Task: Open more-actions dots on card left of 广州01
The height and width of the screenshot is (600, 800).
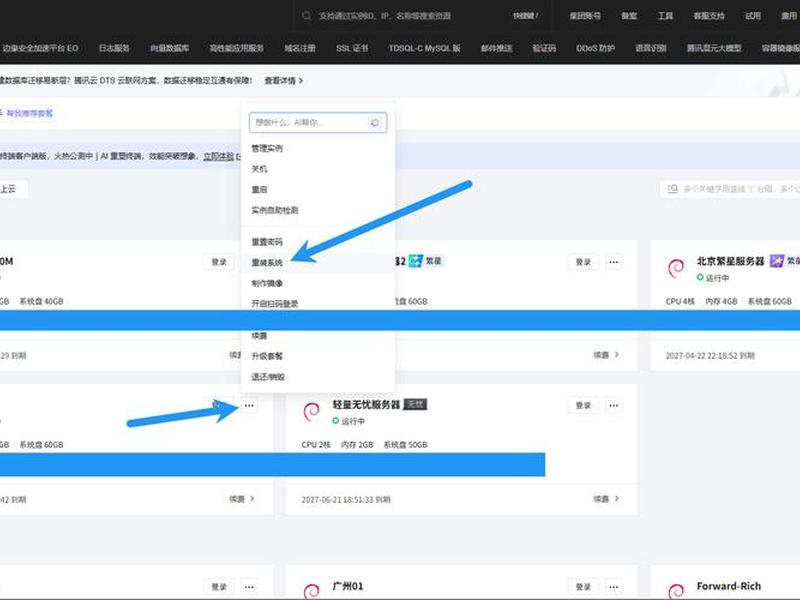Action: (249, 587)
